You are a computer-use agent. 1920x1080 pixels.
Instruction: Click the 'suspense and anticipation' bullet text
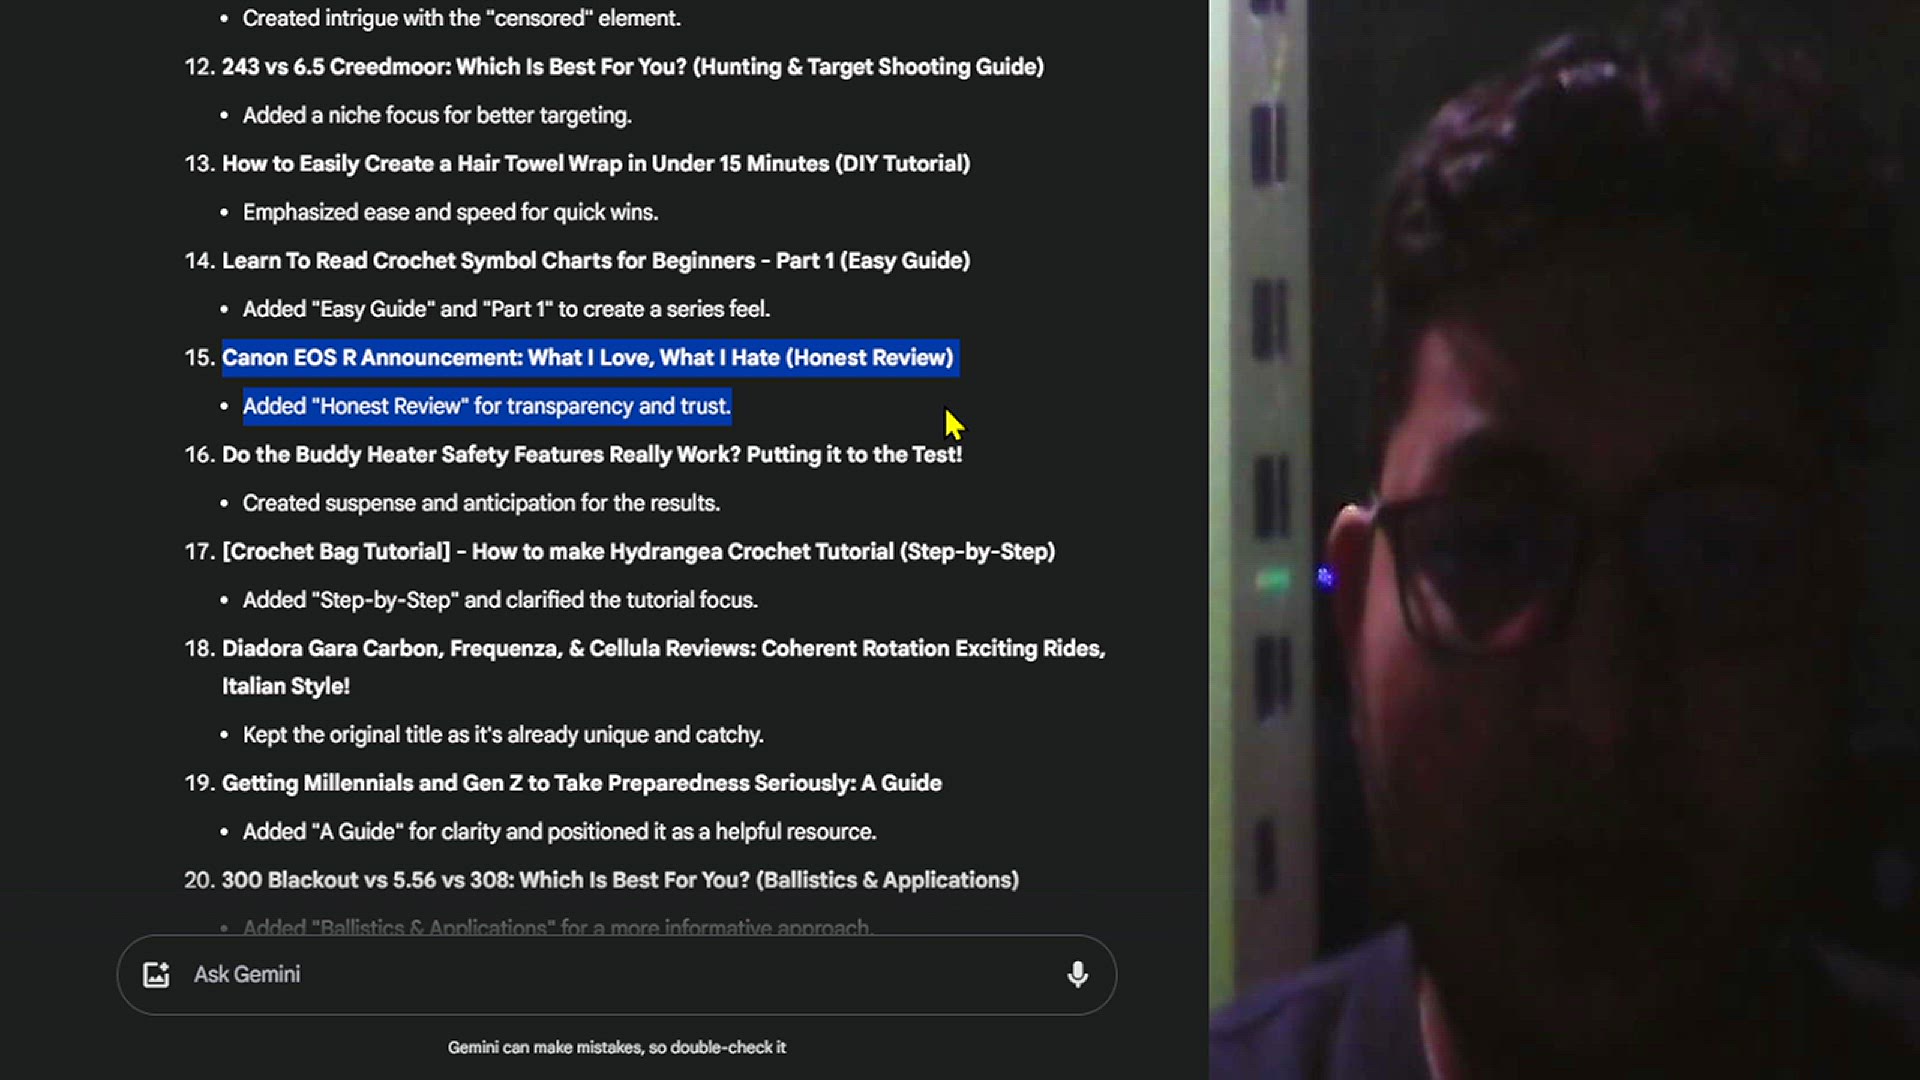point(480,503)
